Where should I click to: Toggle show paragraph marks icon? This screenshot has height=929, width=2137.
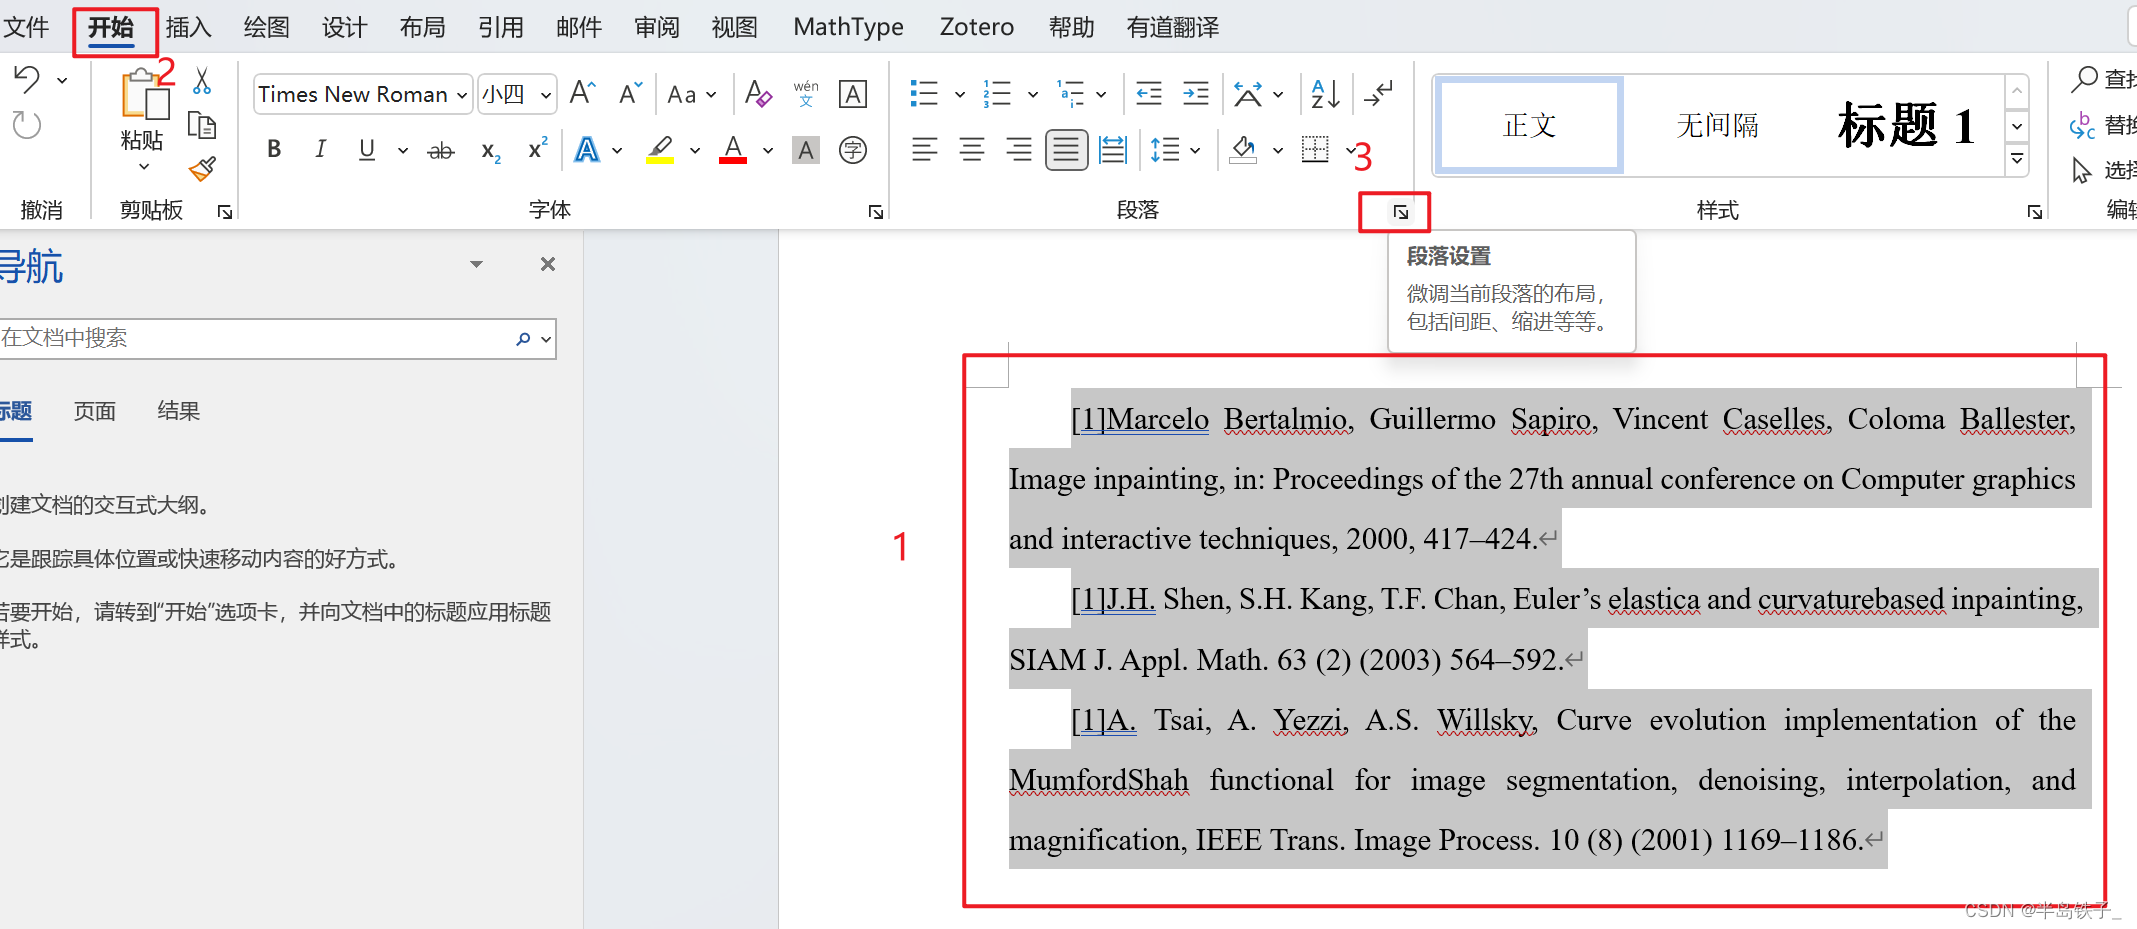coord(1378,94)
